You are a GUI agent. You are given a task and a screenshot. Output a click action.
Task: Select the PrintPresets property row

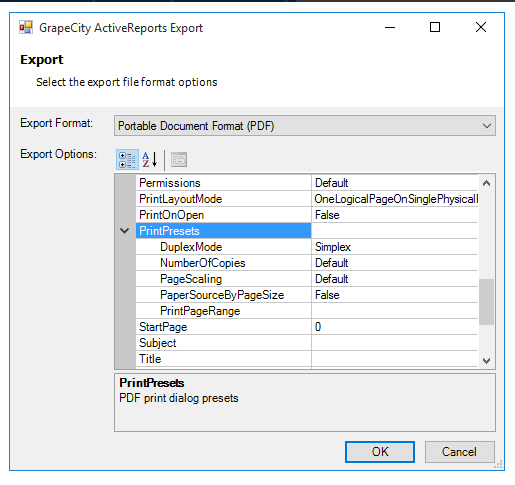click(x=223, y=231)
